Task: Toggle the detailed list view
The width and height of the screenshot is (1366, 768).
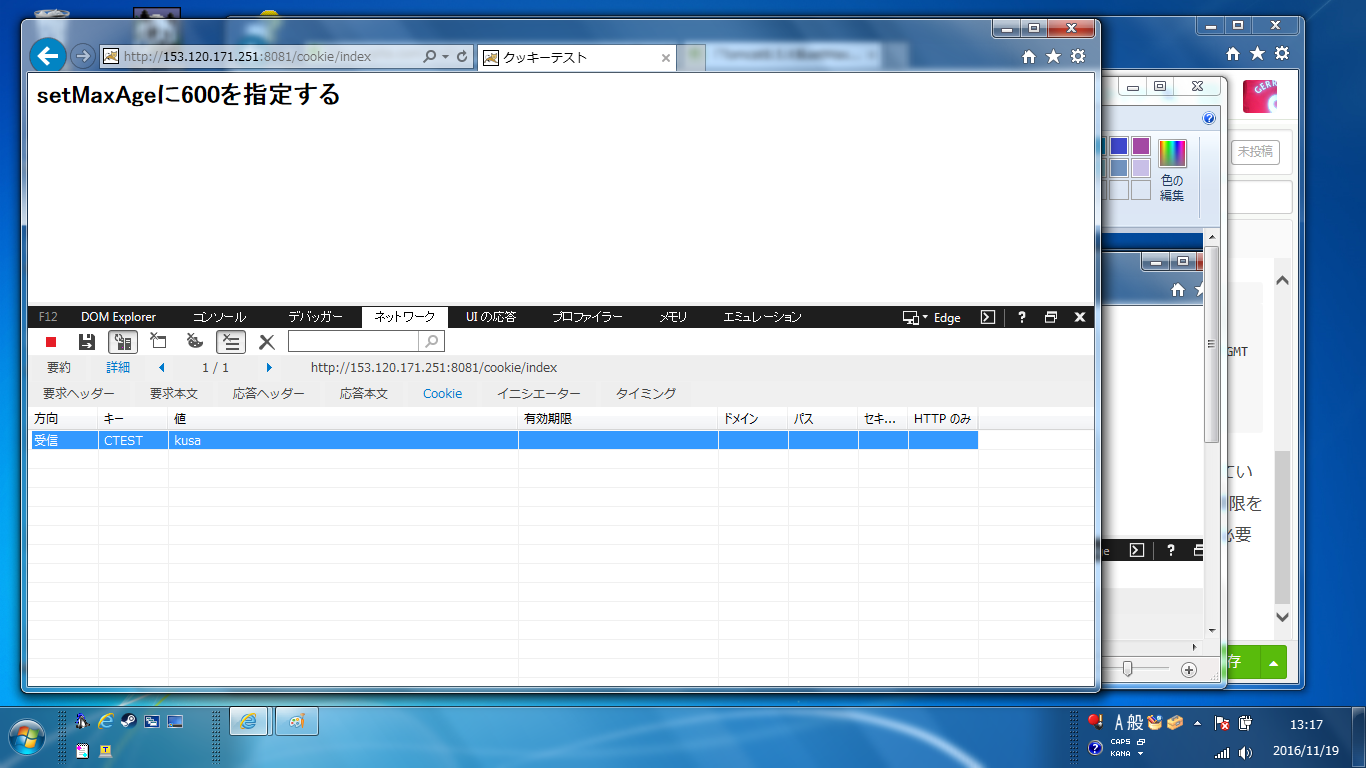Action: [x=231, y=341]
